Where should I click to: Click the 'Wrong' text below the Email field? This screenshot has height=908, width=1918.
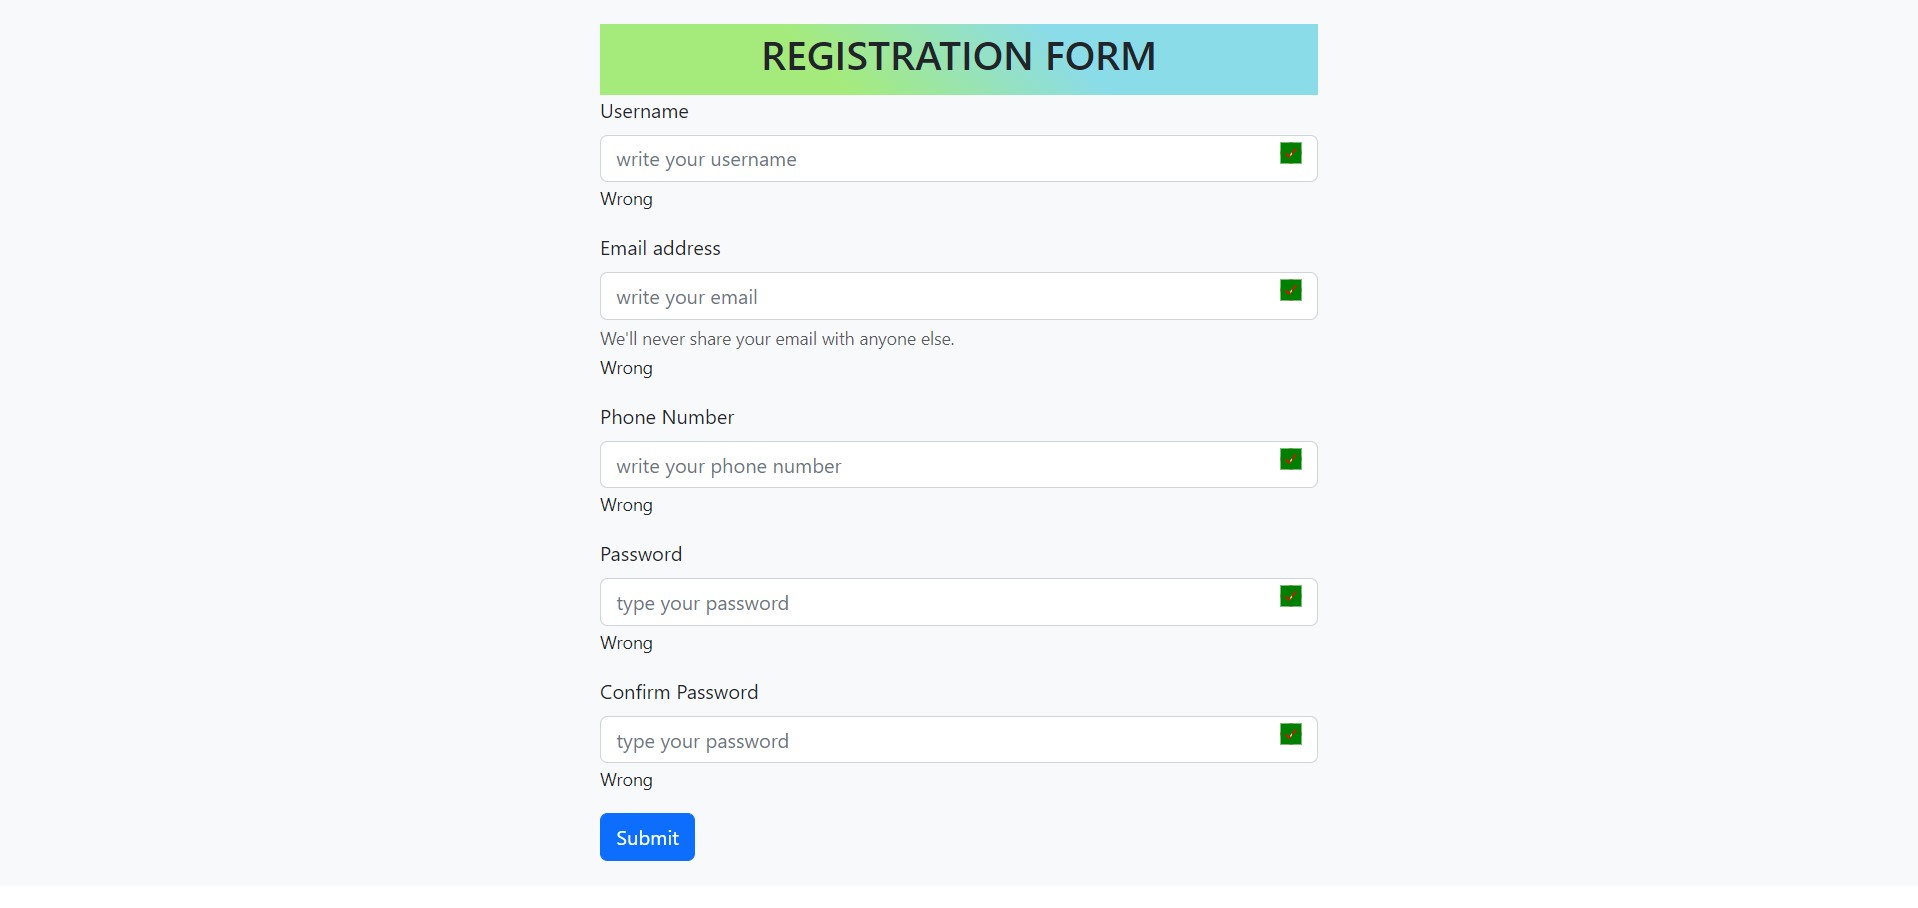626,368
